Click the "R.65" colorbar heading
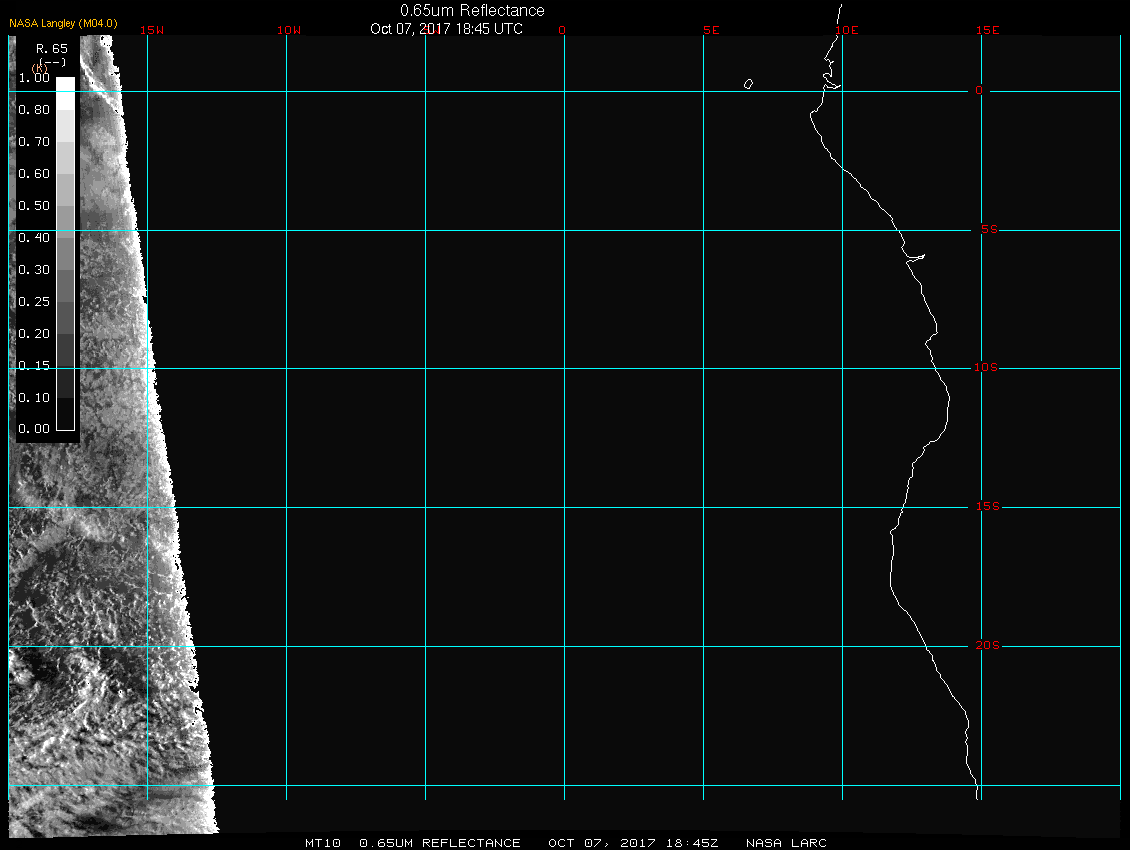The width and height of the screenshot is (1130, 850). pos(50,47)
